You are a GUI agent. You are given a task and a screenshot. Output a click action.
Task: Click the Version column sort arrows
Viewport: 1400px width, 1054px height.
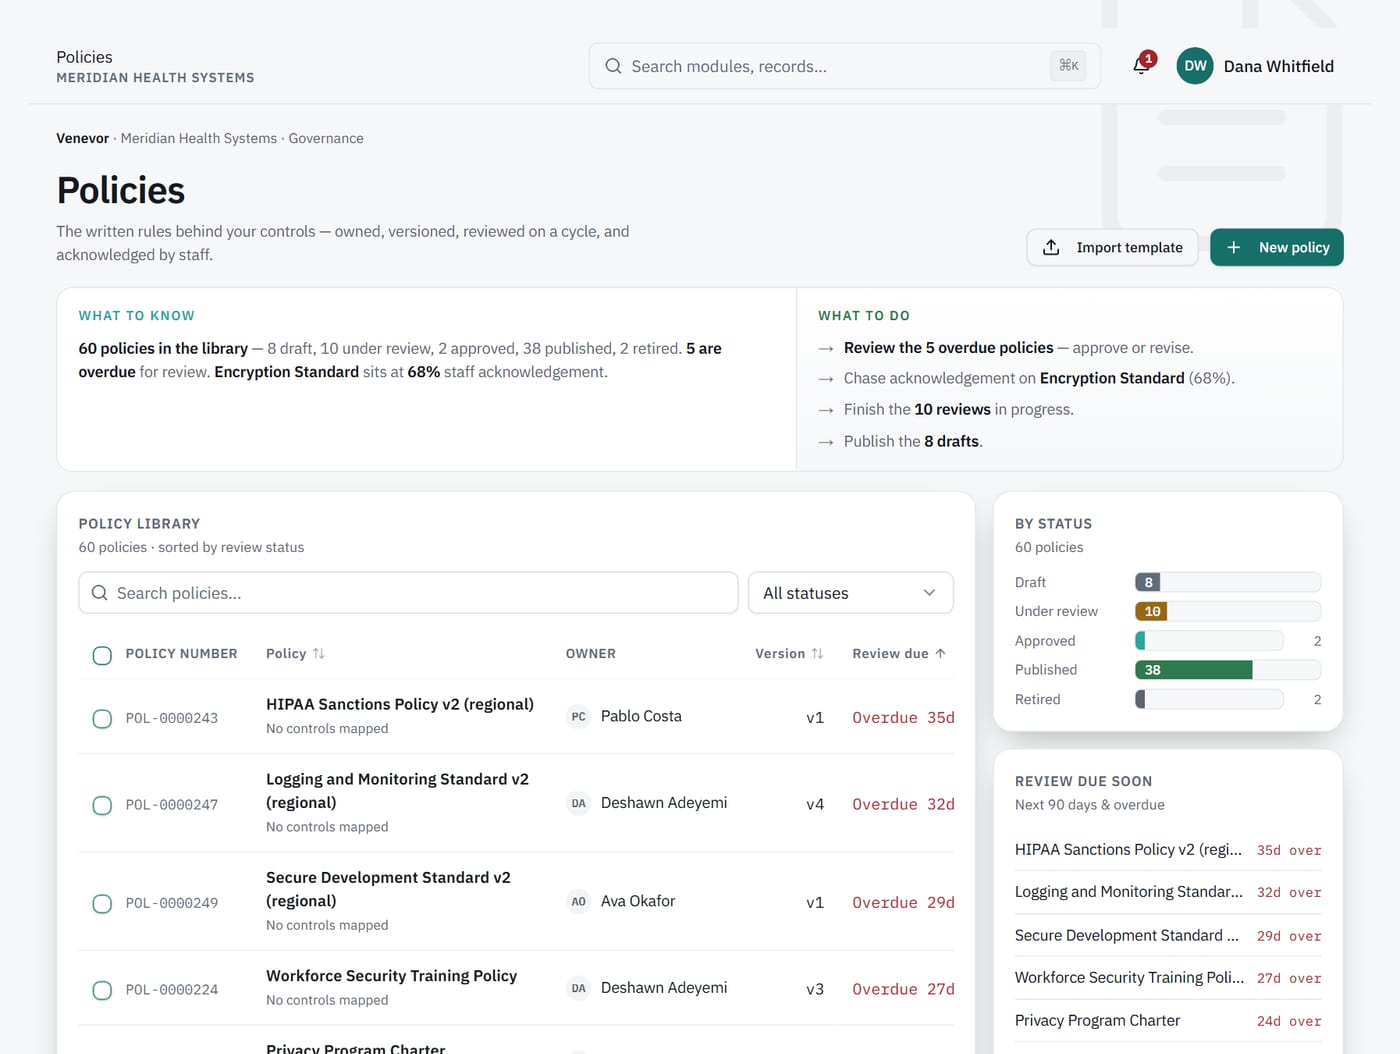(817, 654)
